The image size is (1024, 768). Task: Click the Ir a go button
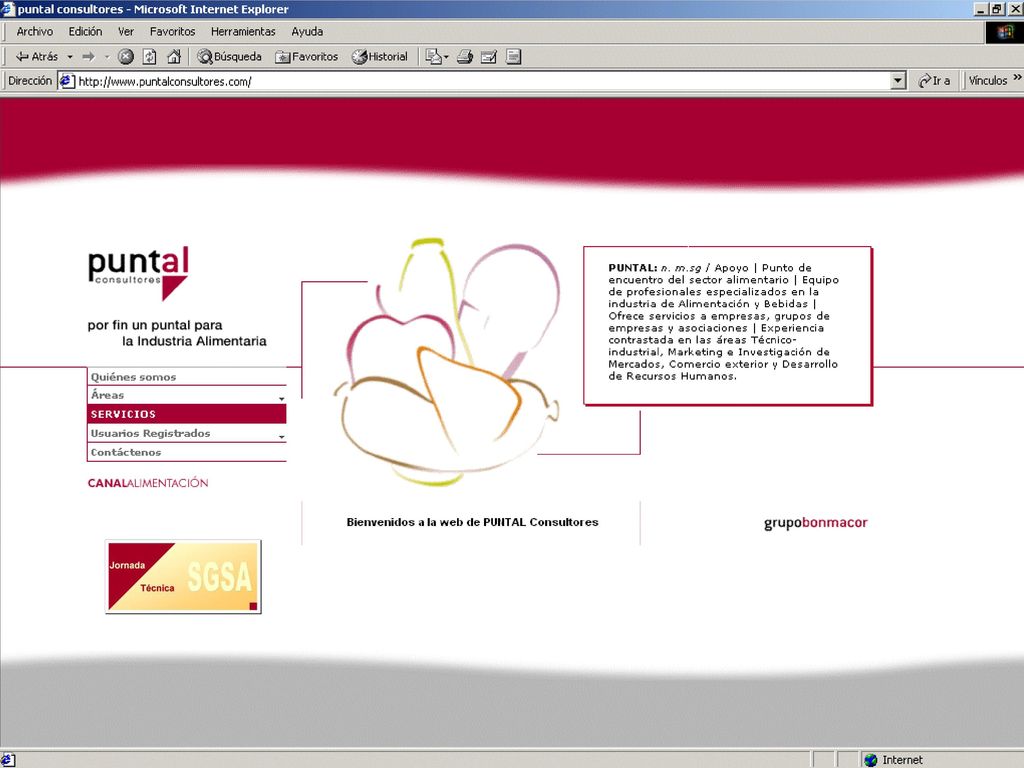click(x=934, y=81)
